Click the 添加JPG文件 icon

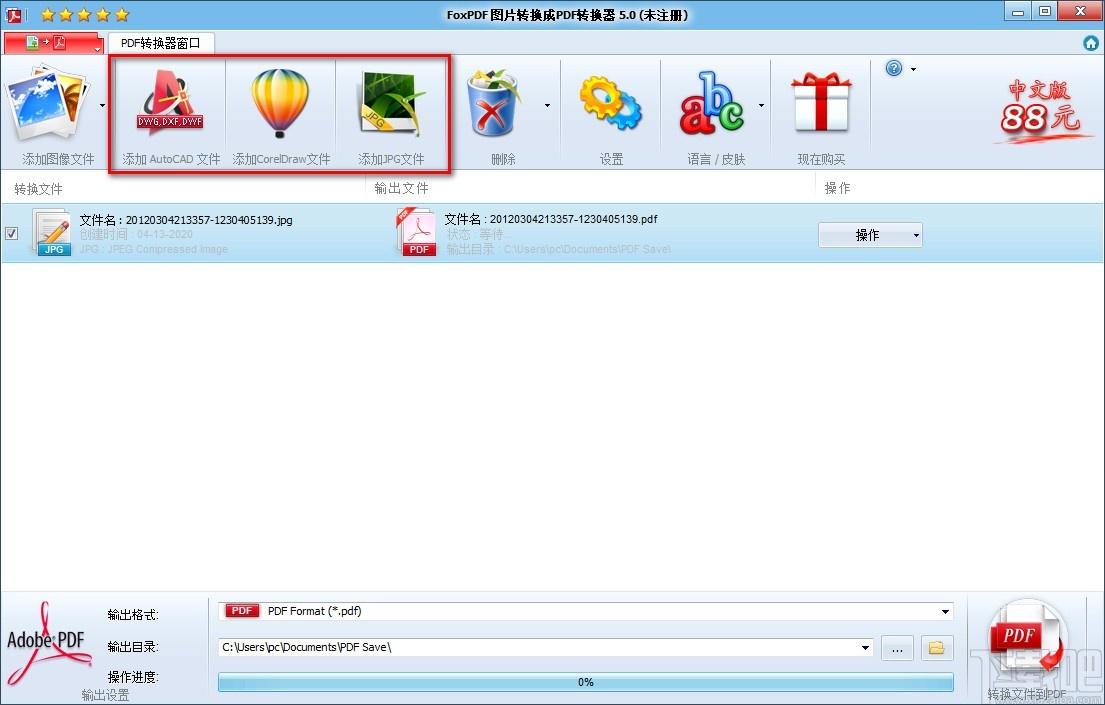point(392,104)
